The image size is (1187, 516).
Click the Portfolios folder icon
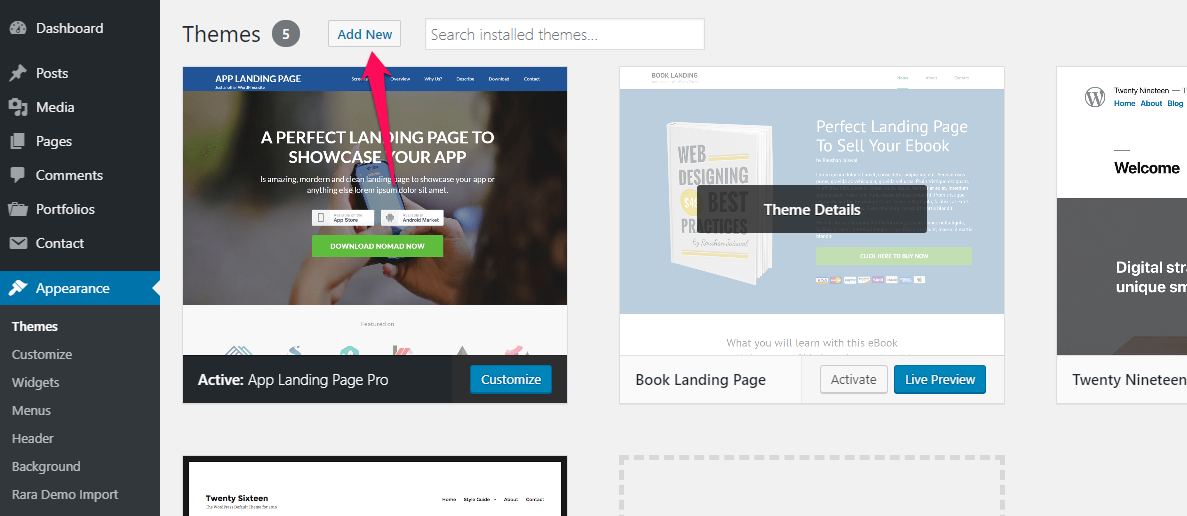click(x=18, y=209)
